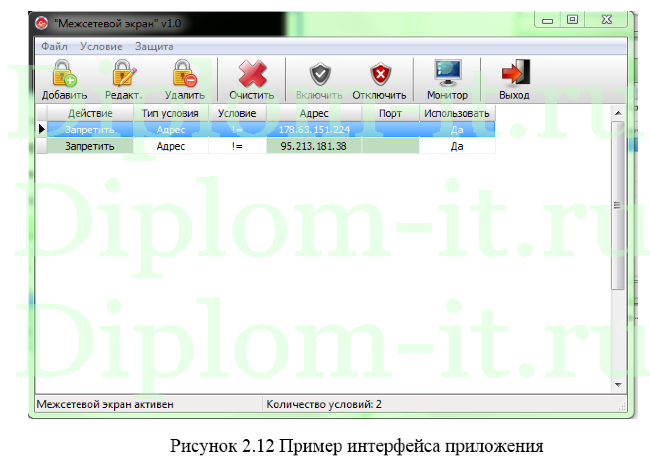This screenshot has width=650, height=460.
Task: Click the vertical scrollbar thumb
Action: click(617, 206)
